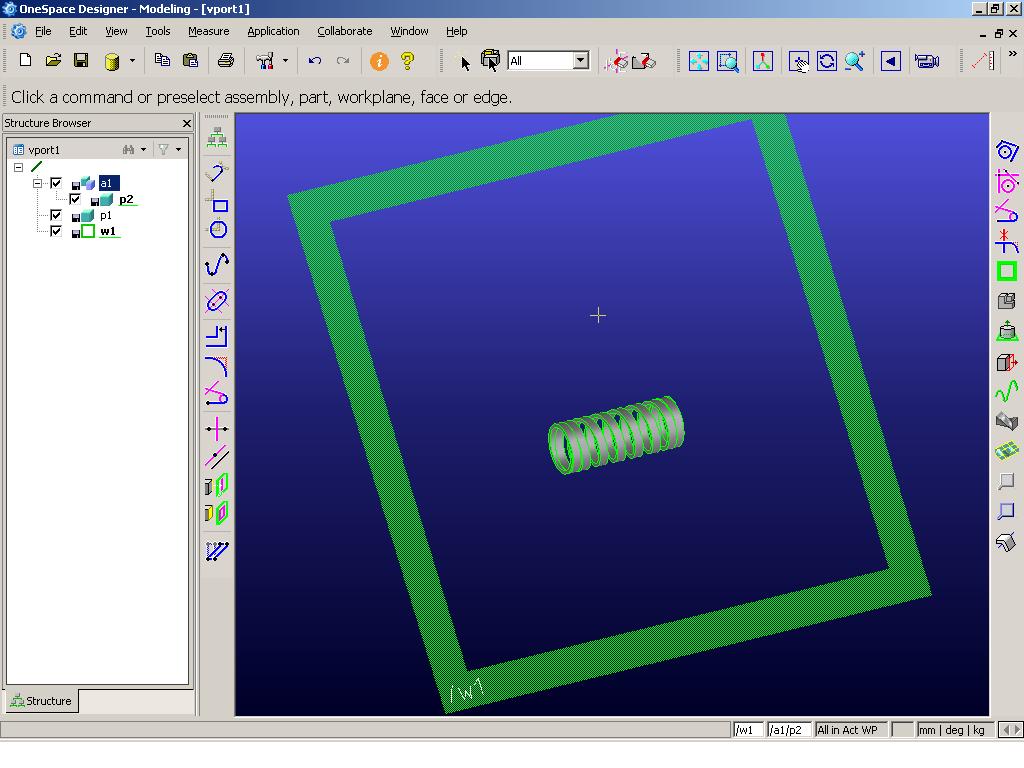Screen dimensions: 1024x768
Task: Click the rotate view circular arrows icon
Action: (x=827, y=61)
